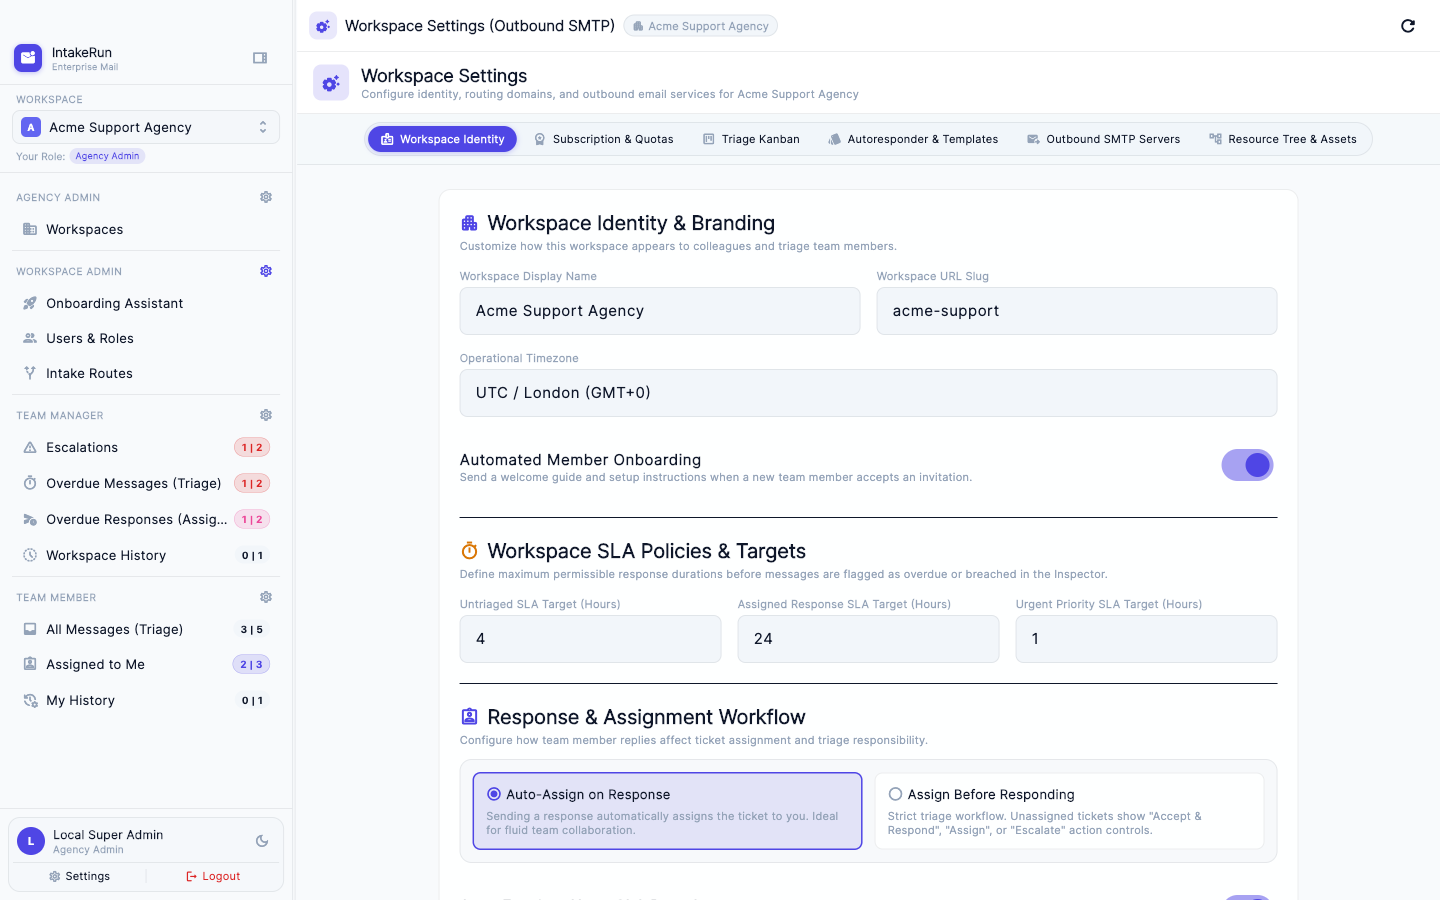Edit Assigned Response SLA Target field
Screen dimensions: 1440x900
coord(868,639)
